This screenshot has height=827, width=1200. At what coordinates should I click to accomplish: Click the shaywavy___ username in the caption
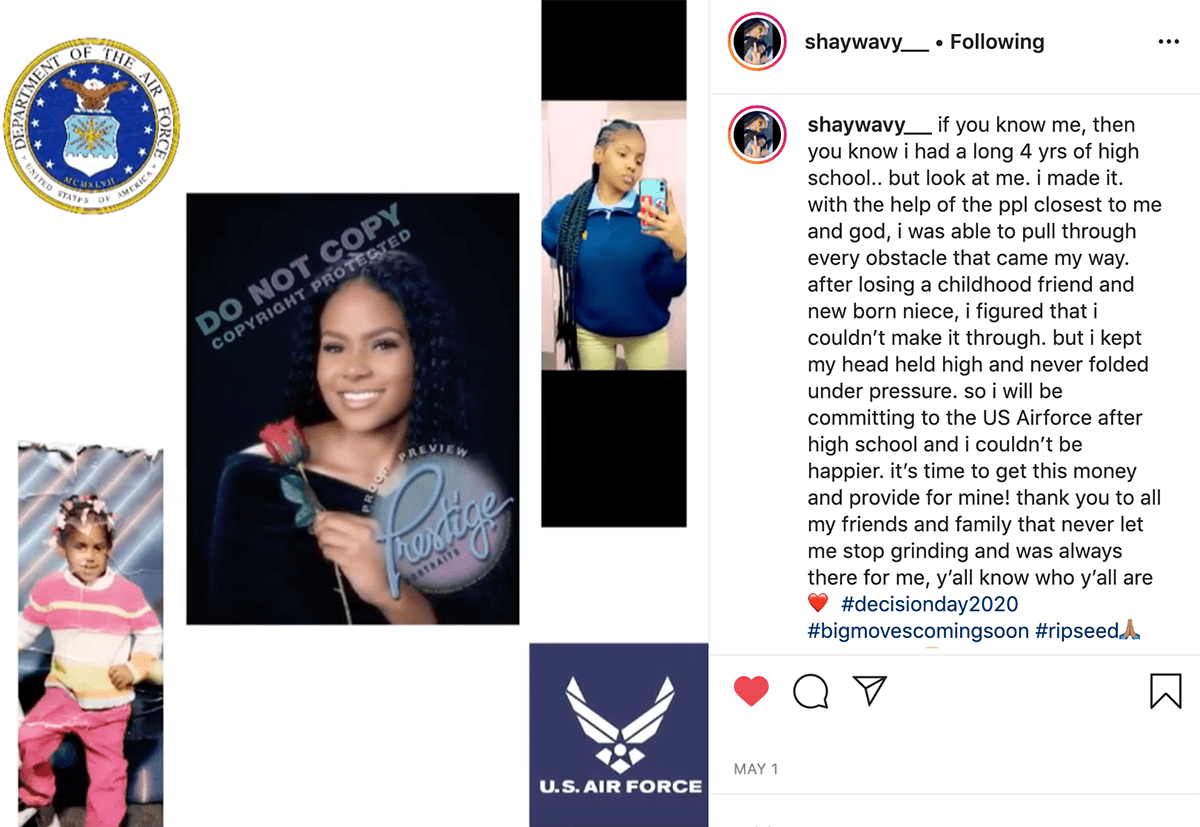(x=870, y=125)
